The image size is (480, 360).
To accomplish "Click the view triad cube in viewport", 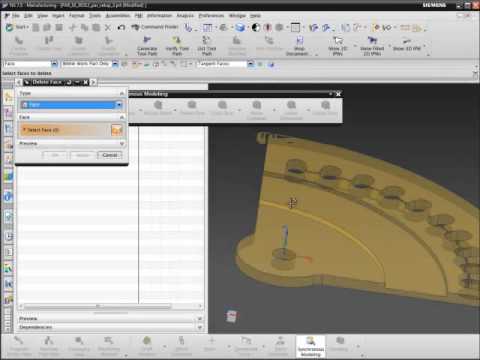I will (232, 316).
